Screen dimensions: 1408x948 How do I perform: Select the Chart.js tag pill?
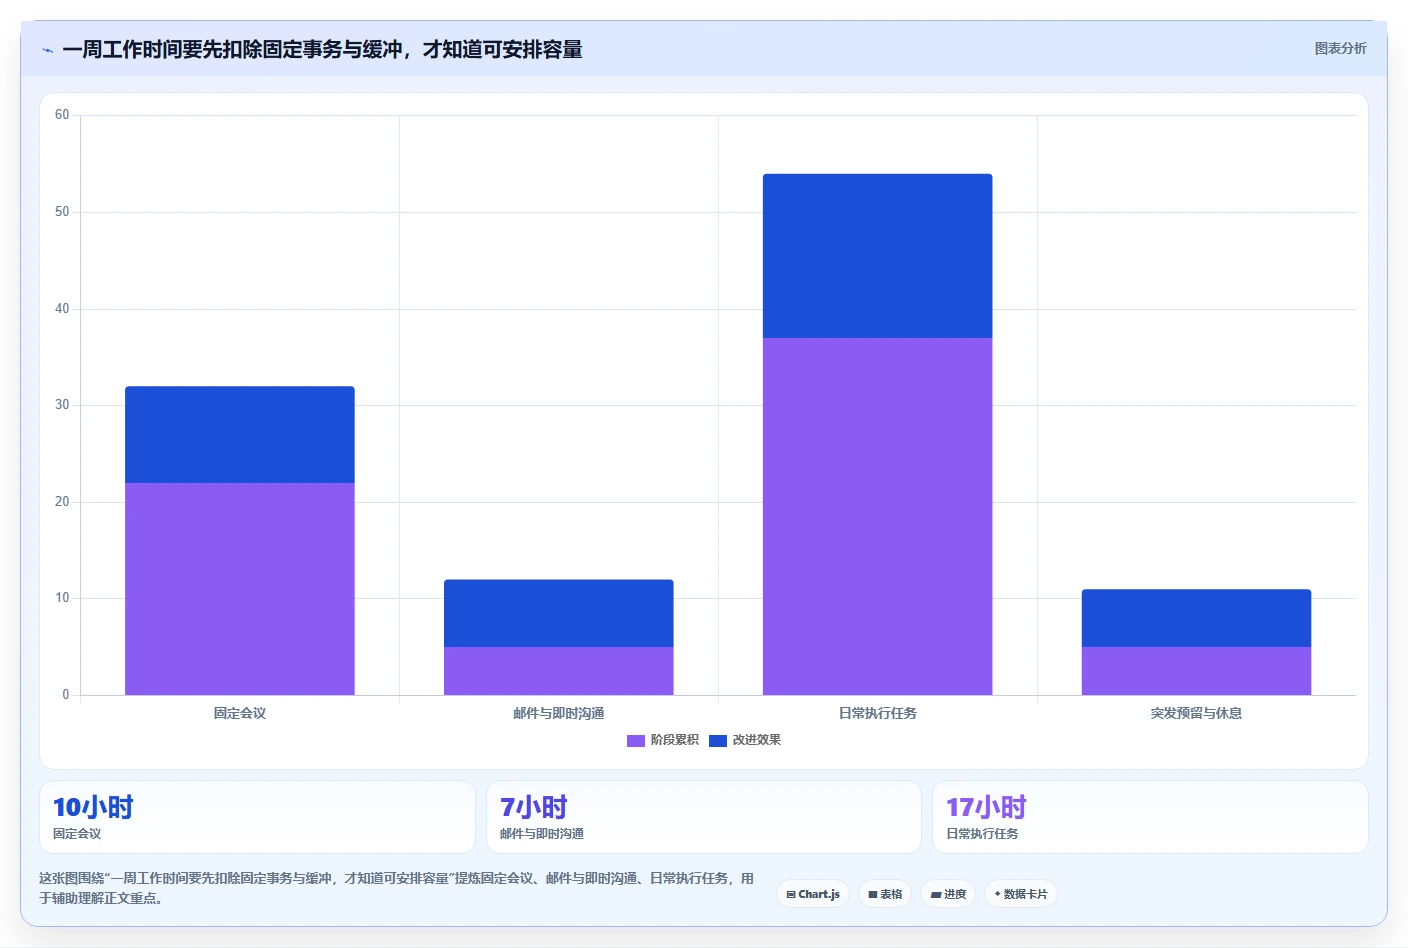click(x=813, y=894)
